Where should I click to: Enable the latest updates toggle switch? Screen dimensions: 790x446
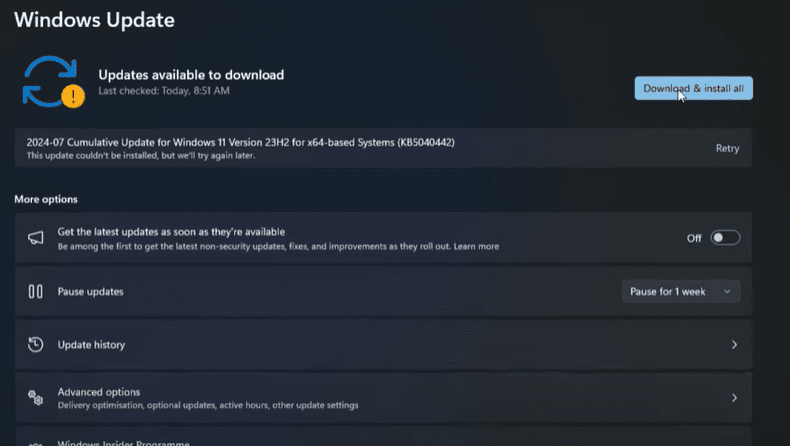click(725, 238)
